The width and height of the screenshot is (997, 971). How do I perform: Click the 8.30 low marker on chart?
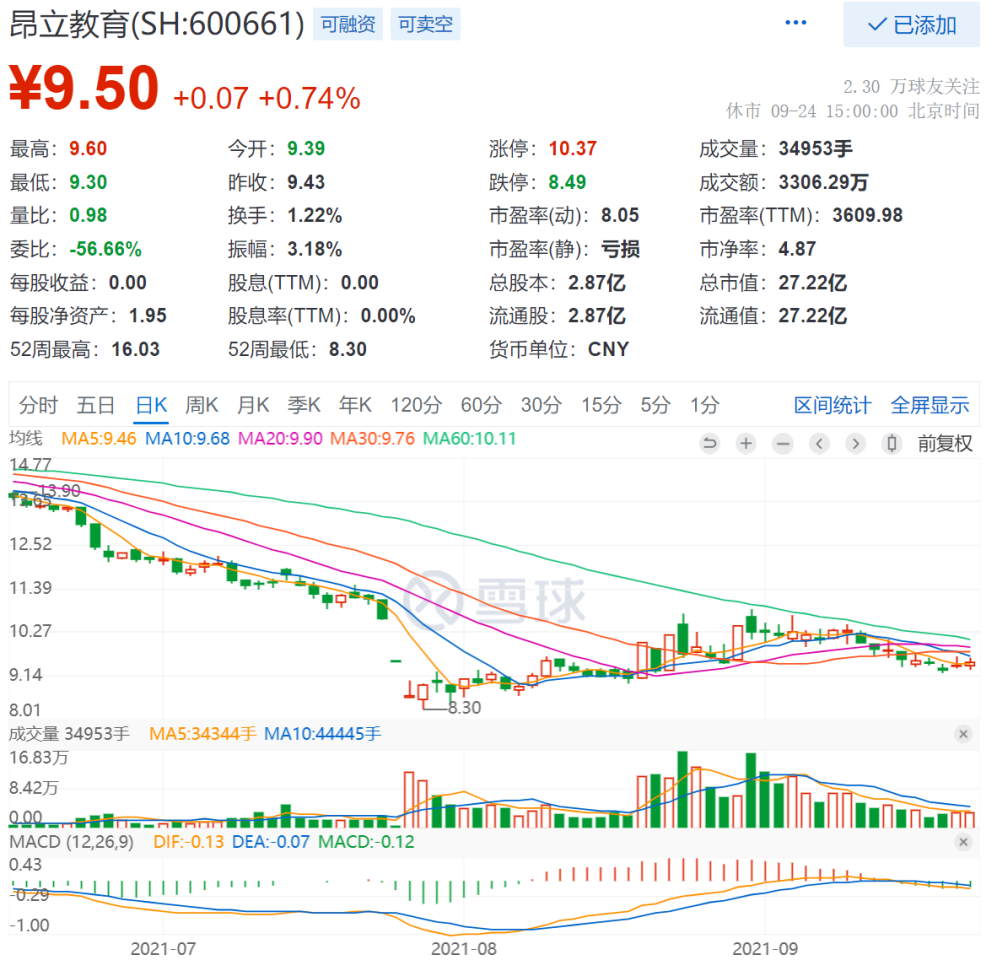(x=465, y=707)
